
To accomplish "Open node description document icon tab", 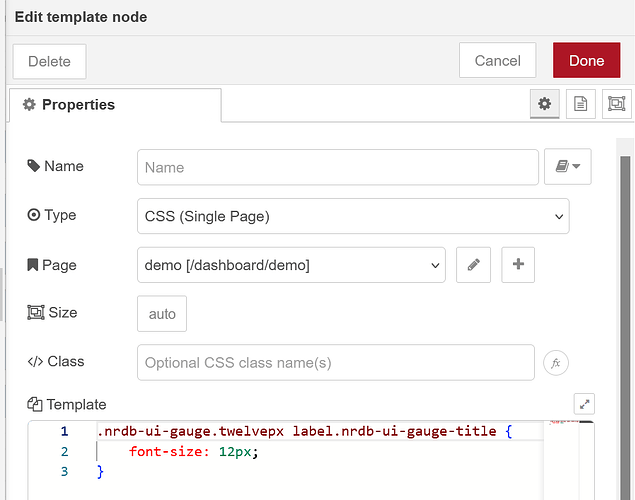I will 580,104.
